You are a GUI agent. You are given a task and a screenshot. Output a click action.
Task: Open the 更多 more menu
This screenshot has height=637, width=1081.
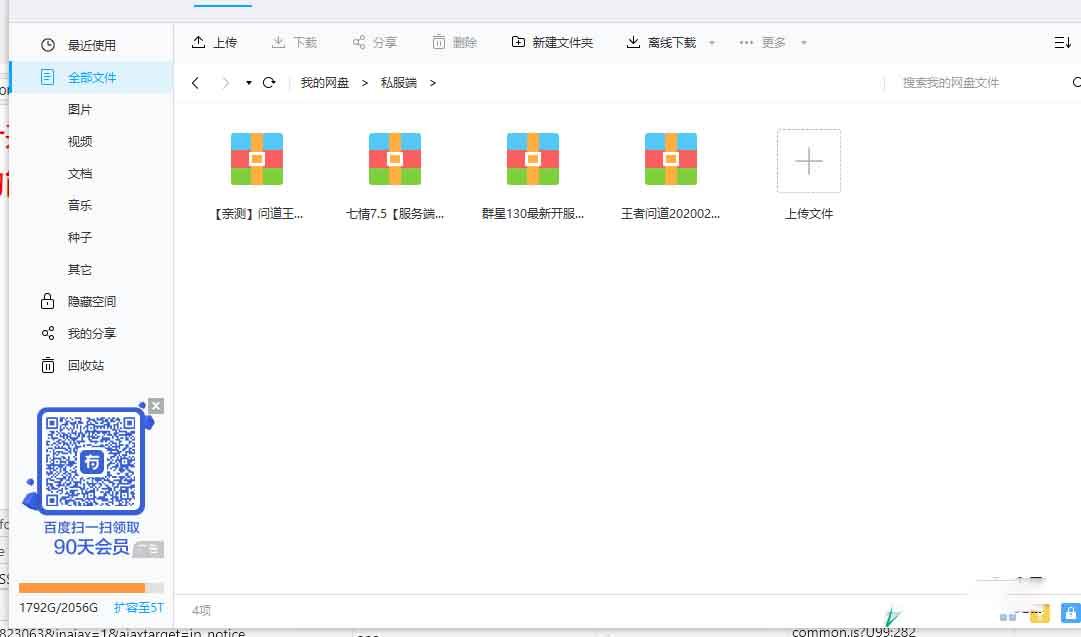(x=762, y=43)
